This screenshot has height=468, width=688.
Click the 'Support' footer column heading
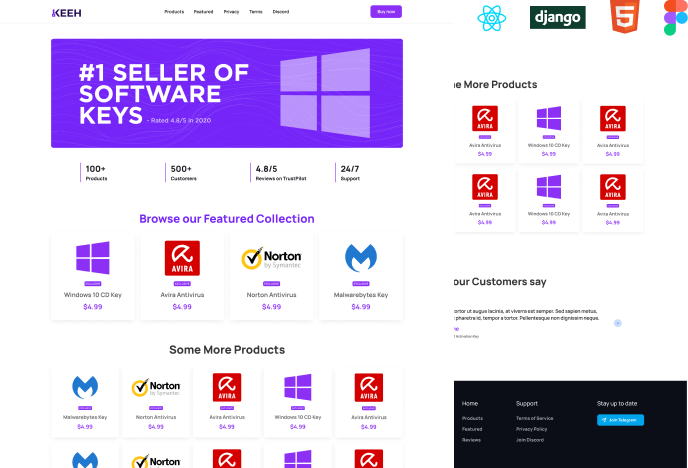point(527,404)
